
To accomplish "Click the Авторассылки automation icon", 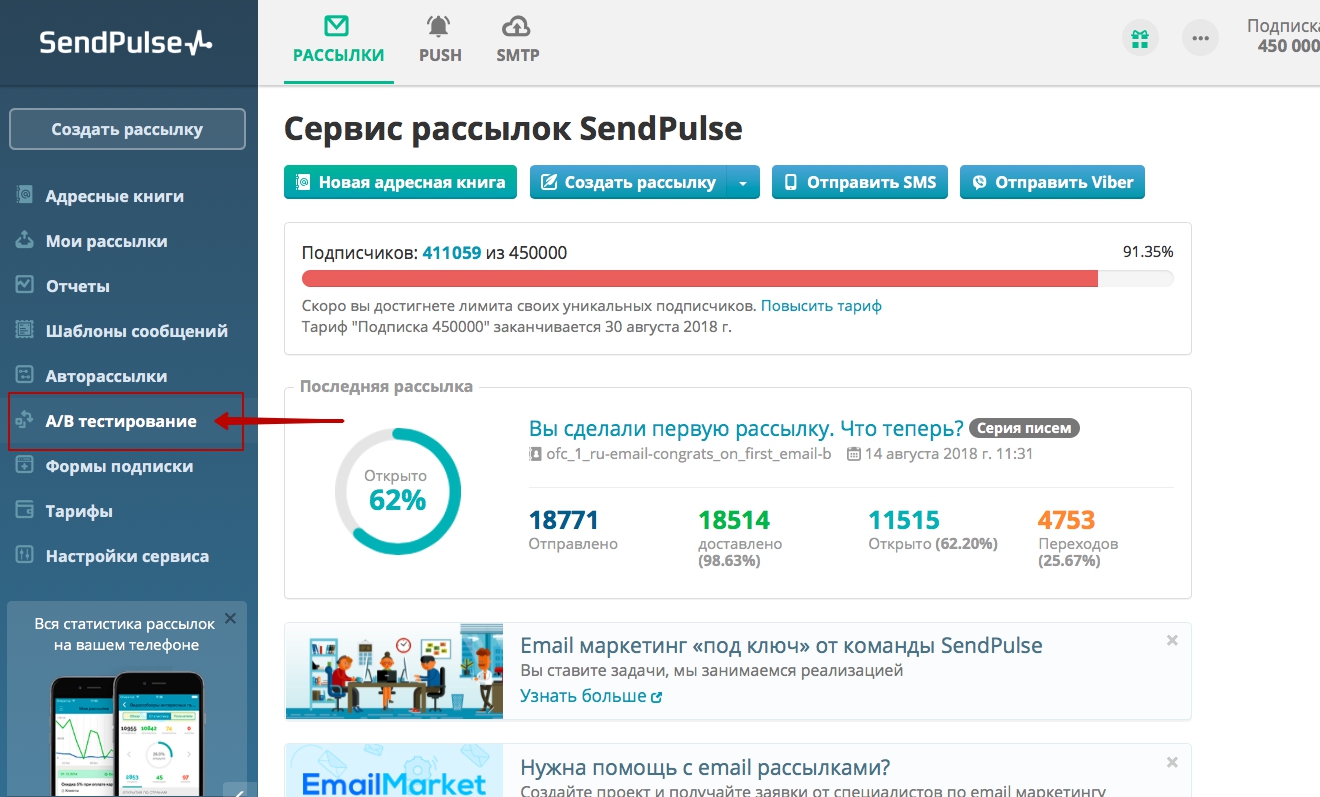I will point(25,375).
